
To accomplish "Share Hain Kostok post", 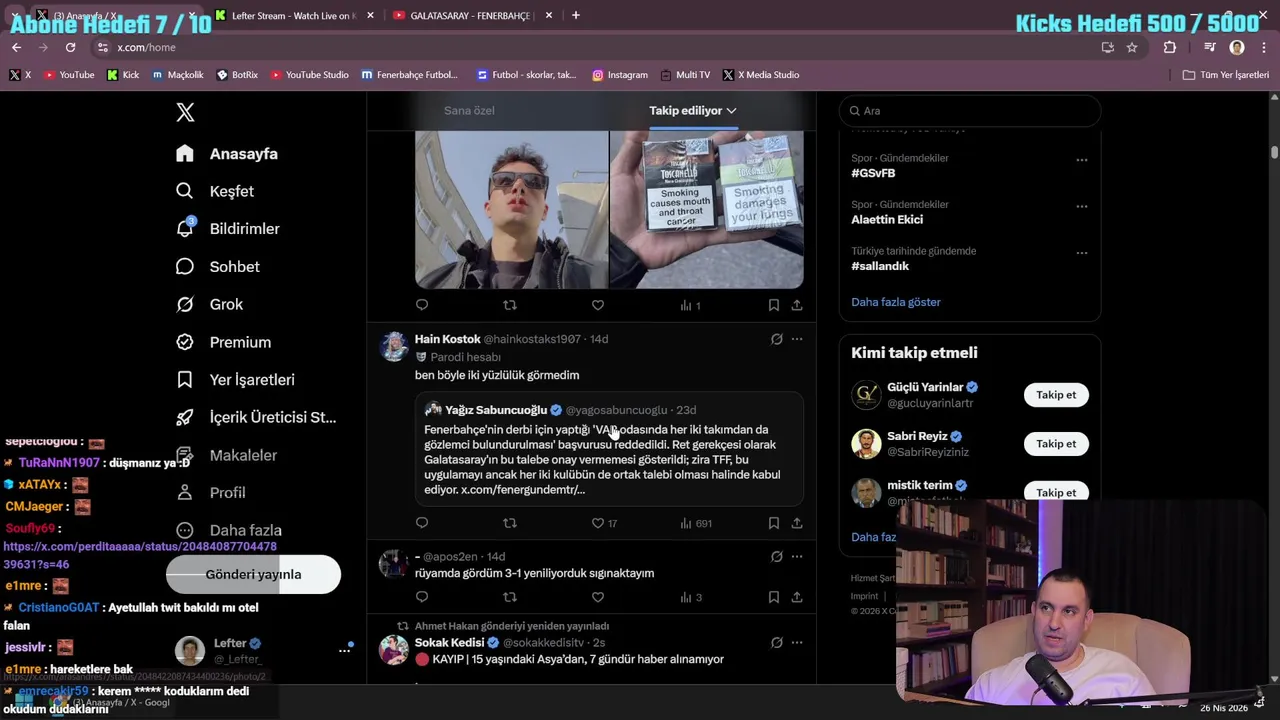I will pyautogui.click(x=797, y=523).
